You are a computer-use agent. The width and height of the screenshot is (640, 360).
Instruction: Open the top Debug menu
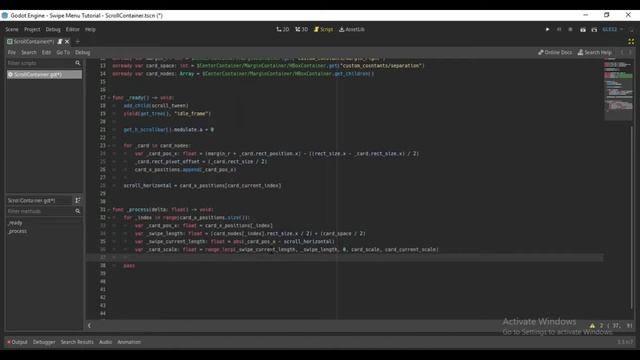tap(53, 29)
